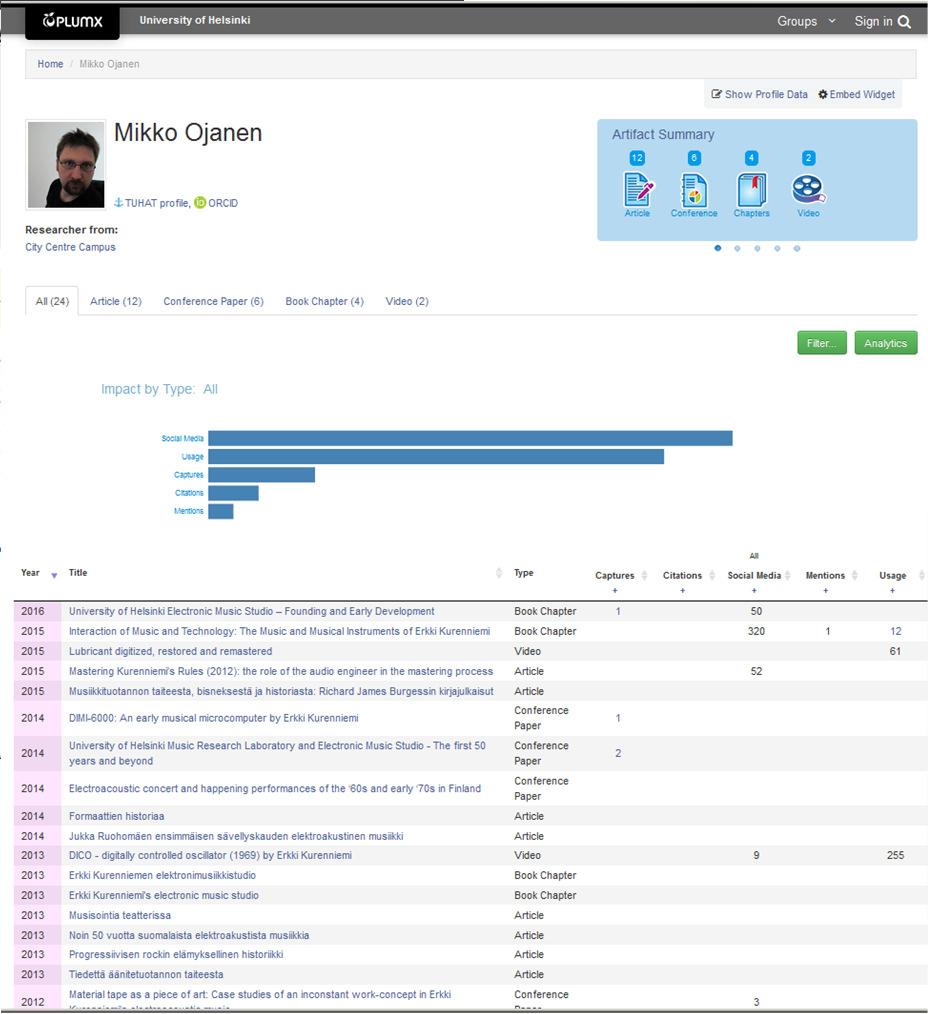Click the Video artifact icon
Viewport: 928px width, 1014px height.
[808, 189]
